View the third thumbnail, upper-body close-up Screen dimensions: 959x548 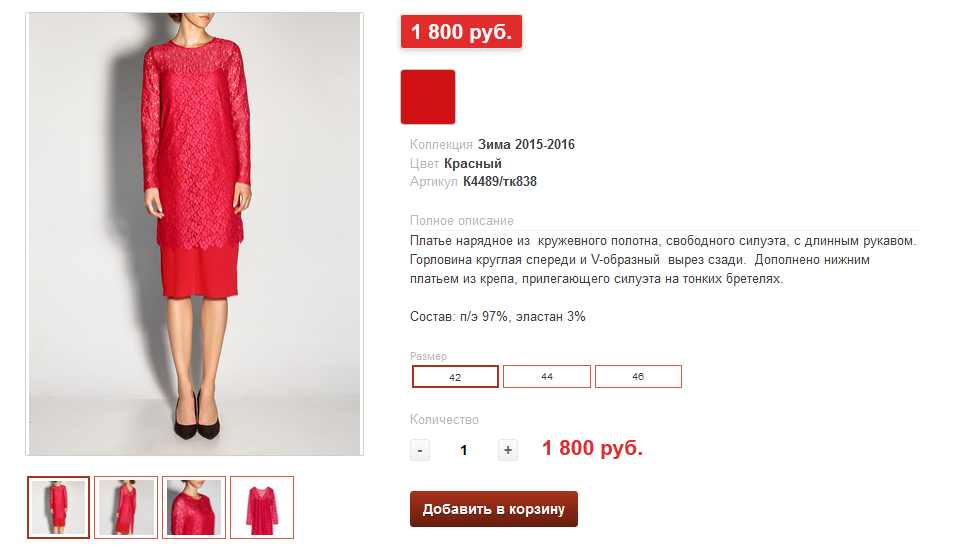click(x=194, y=507)
